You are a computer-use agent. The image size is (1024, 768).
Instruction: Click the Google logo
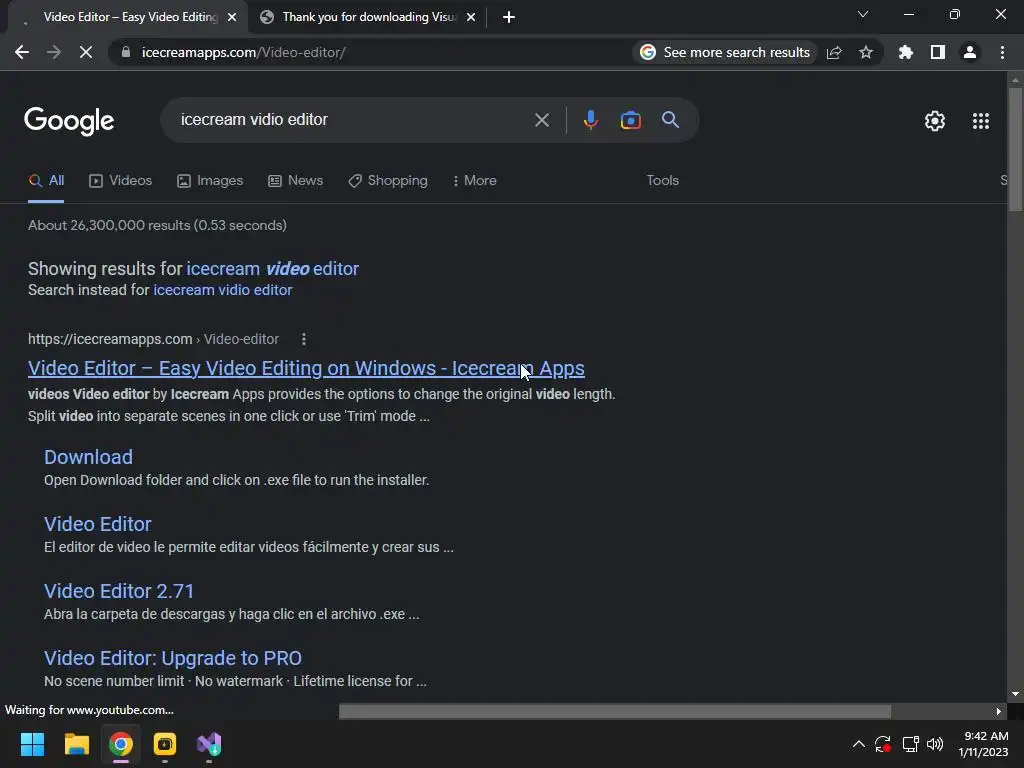click(69, 121)
